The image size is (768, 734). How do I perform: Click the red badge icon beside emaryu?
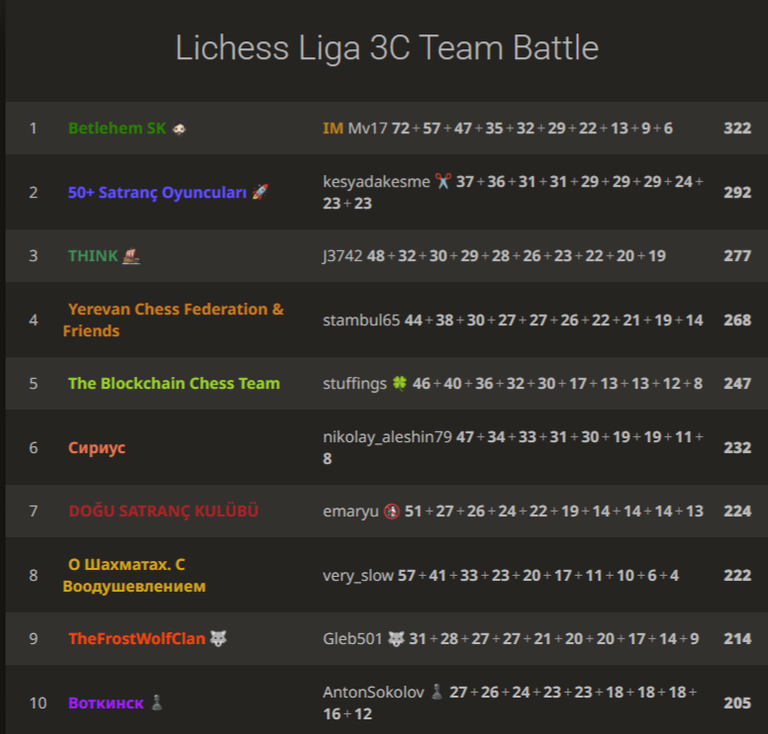tap(391, 511)
